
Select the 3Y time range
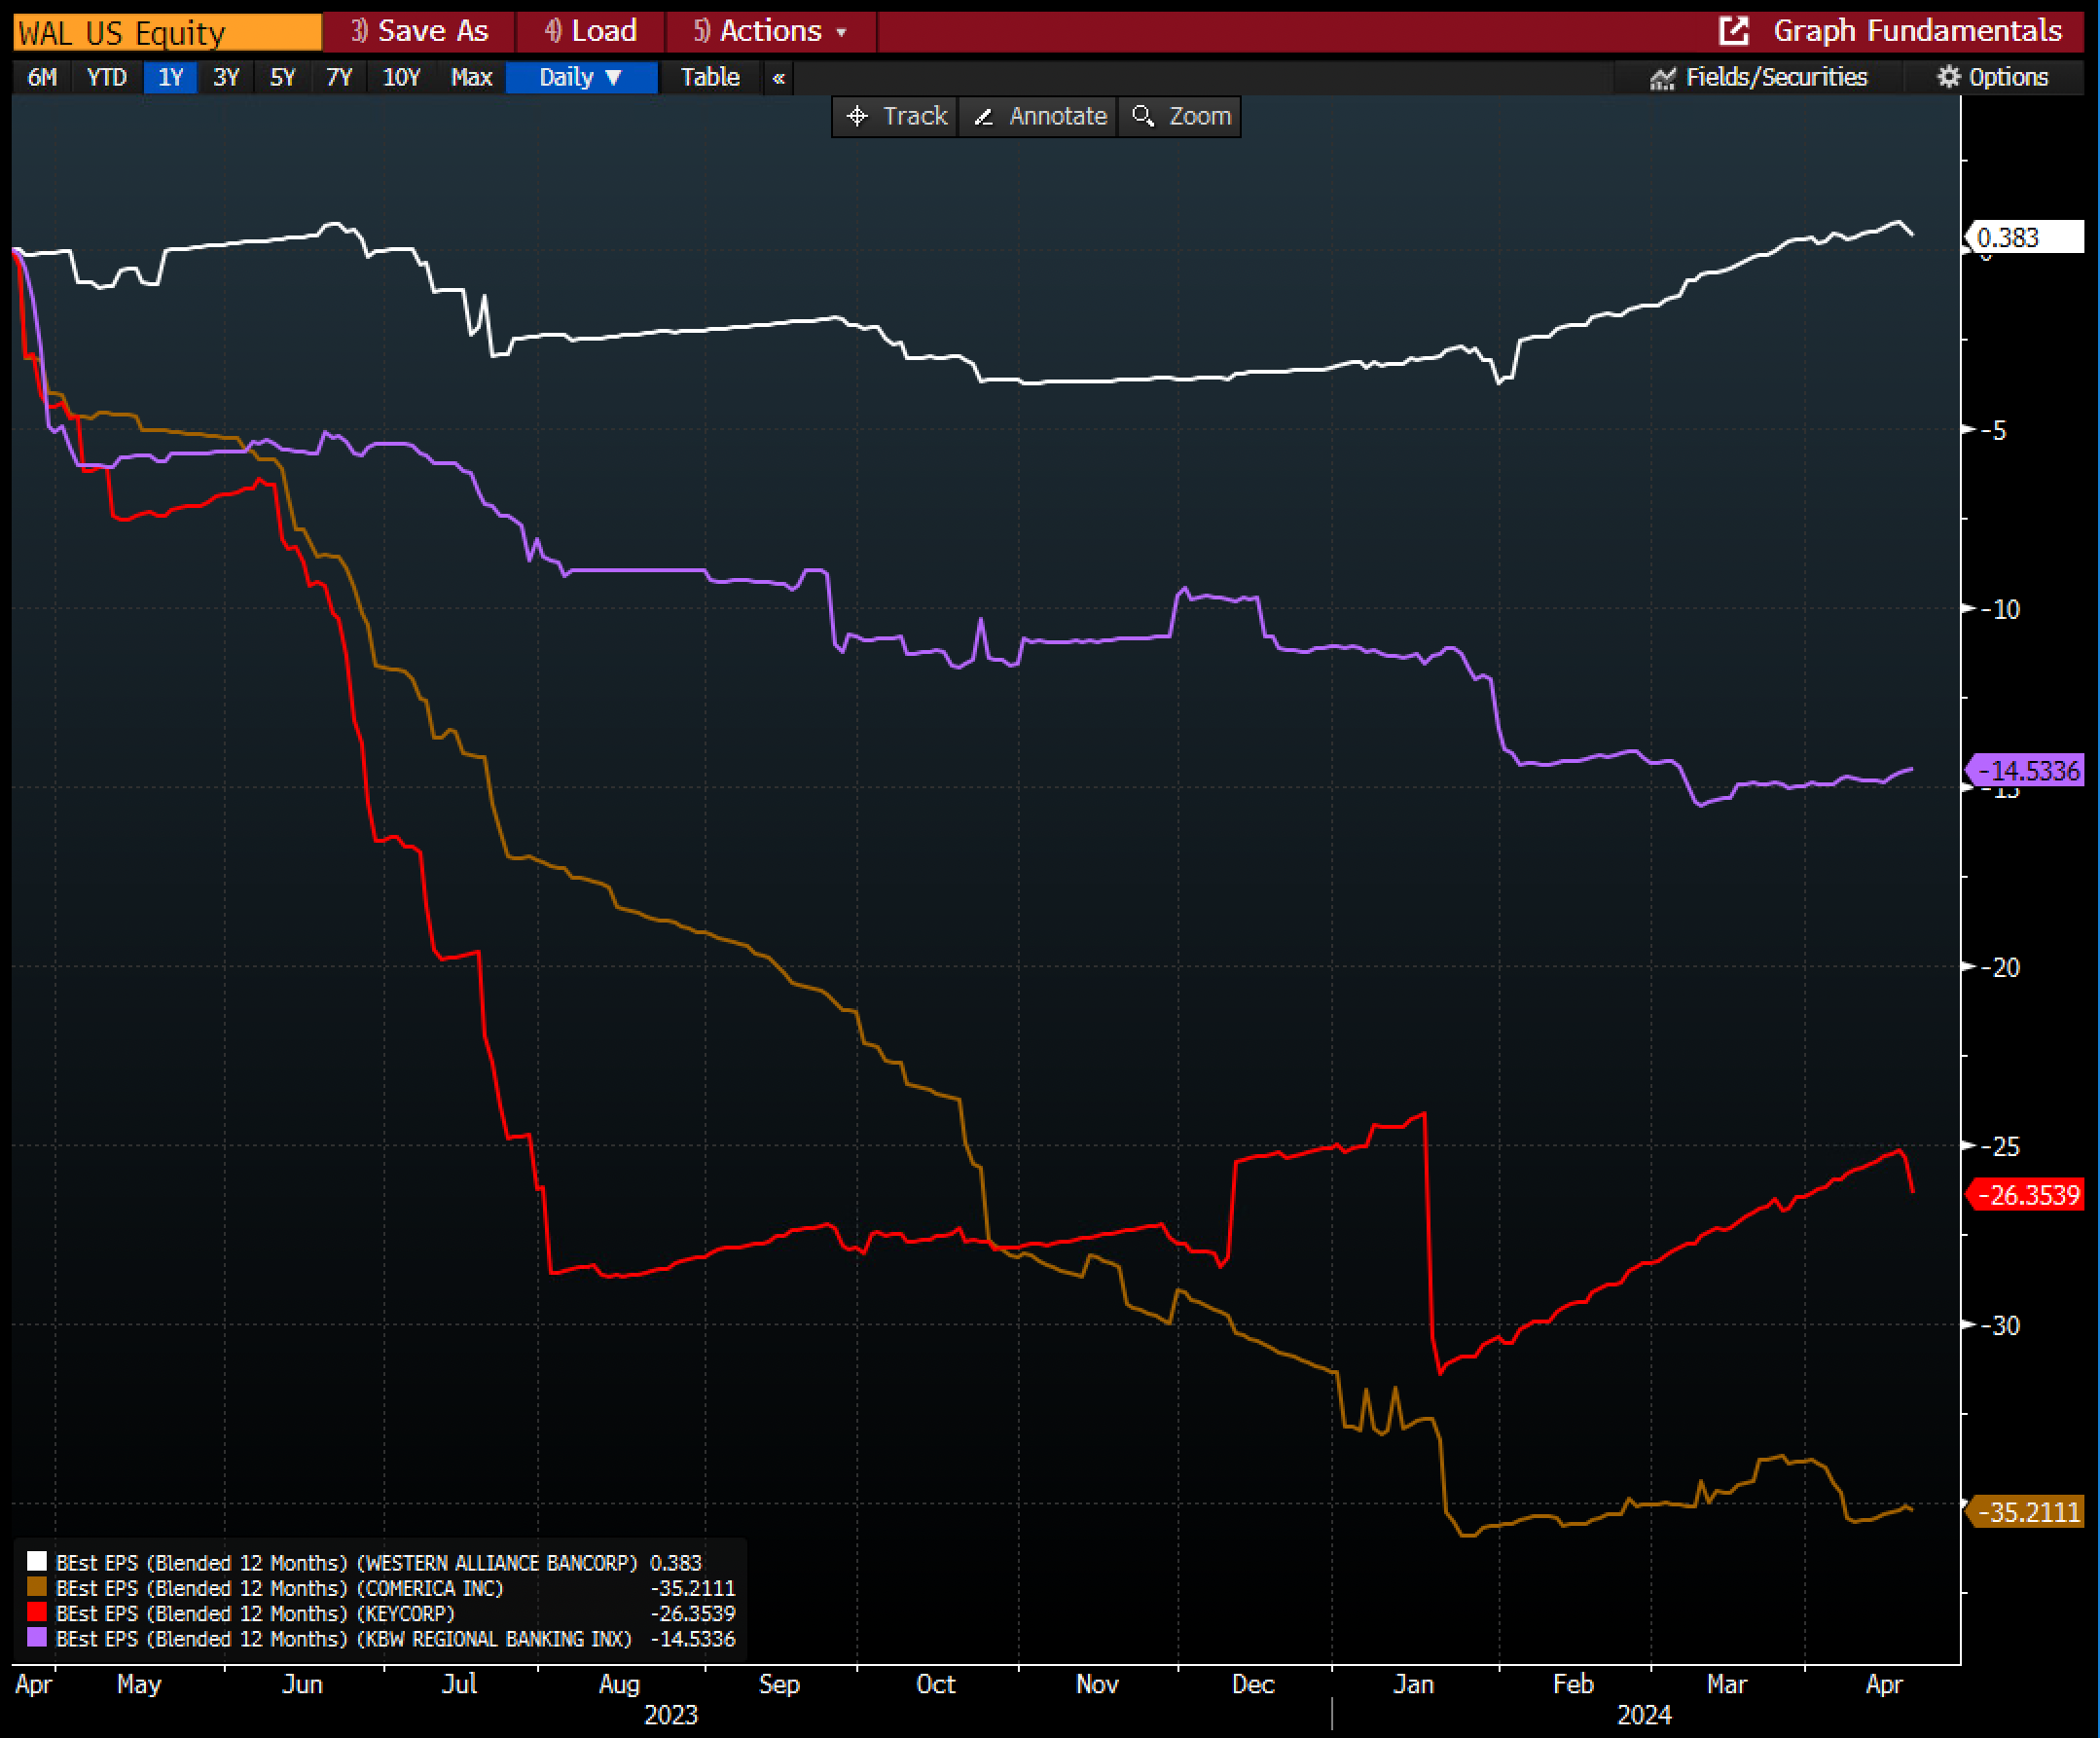[x=227, y=78]
